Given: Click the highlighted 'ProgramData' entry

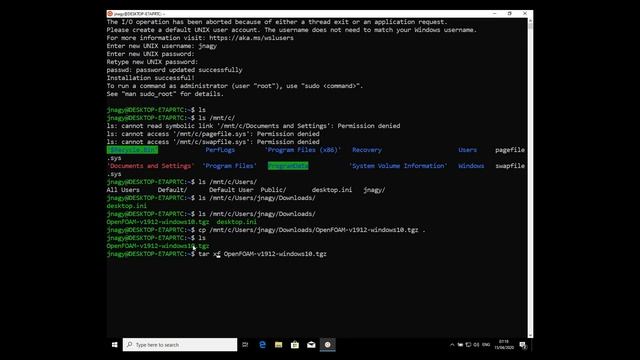Looking at the screenshot, I should (288, 166).
